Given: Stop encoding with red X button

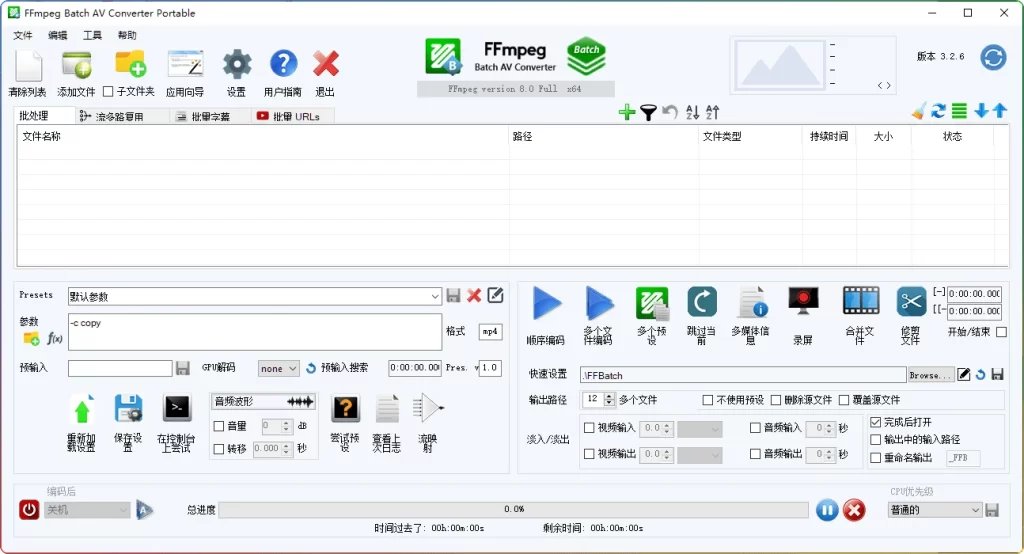Looking at the screenshot, I should click(854, 510).
